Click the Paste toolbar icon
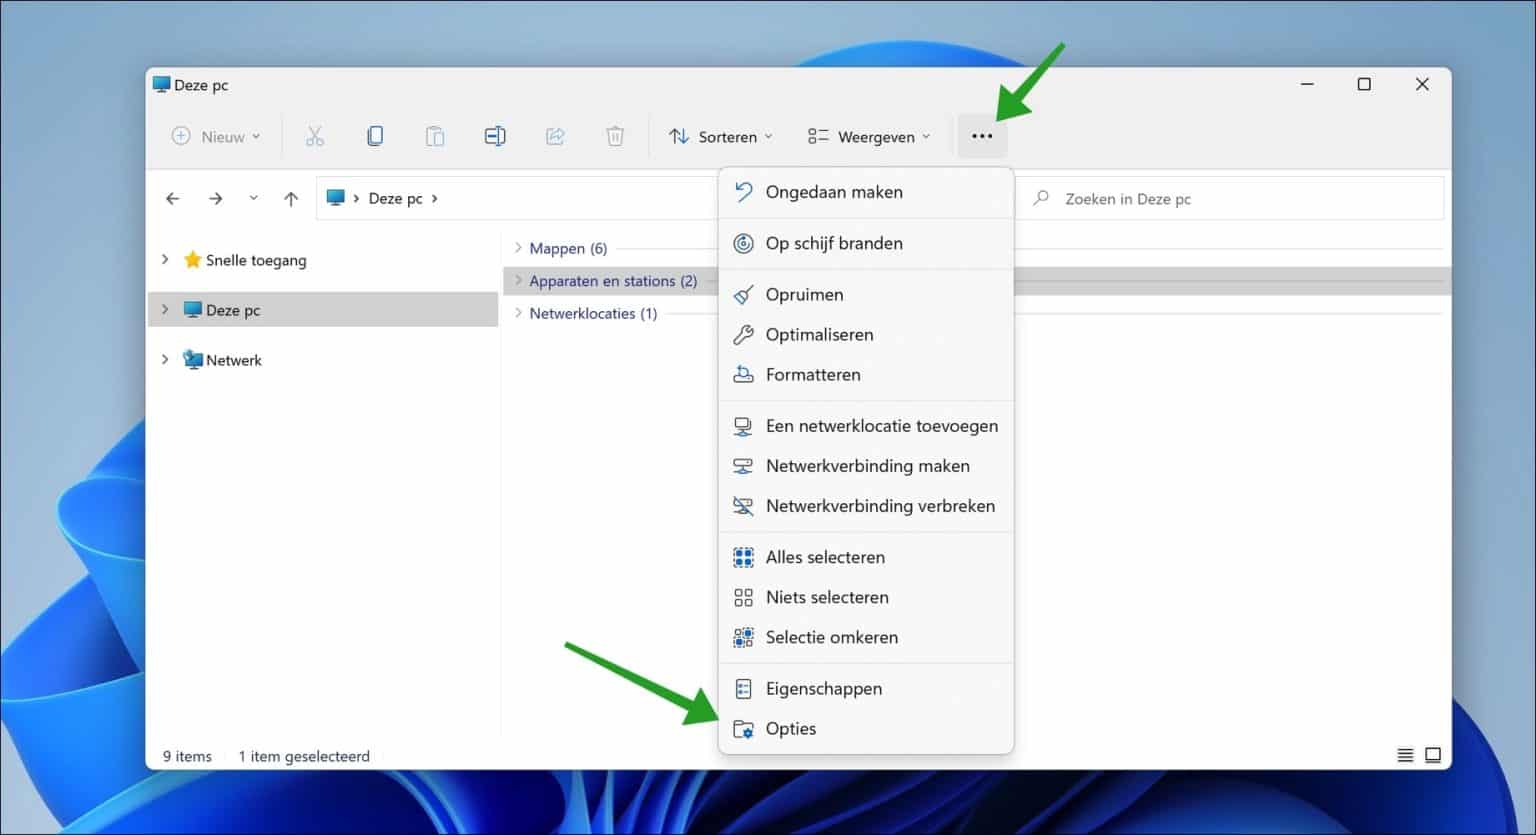 click(435, 136)
